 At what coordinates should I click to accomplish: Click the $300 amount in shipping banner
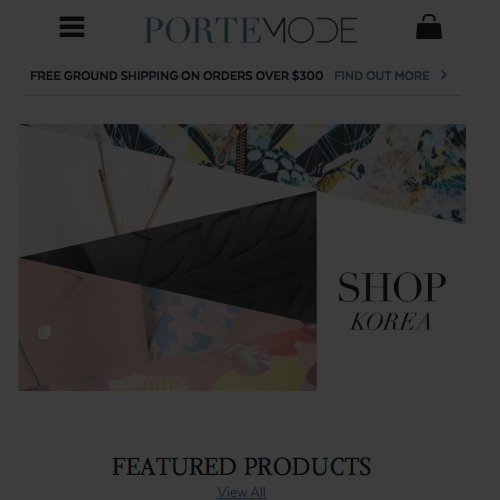[x=308, y=76]
